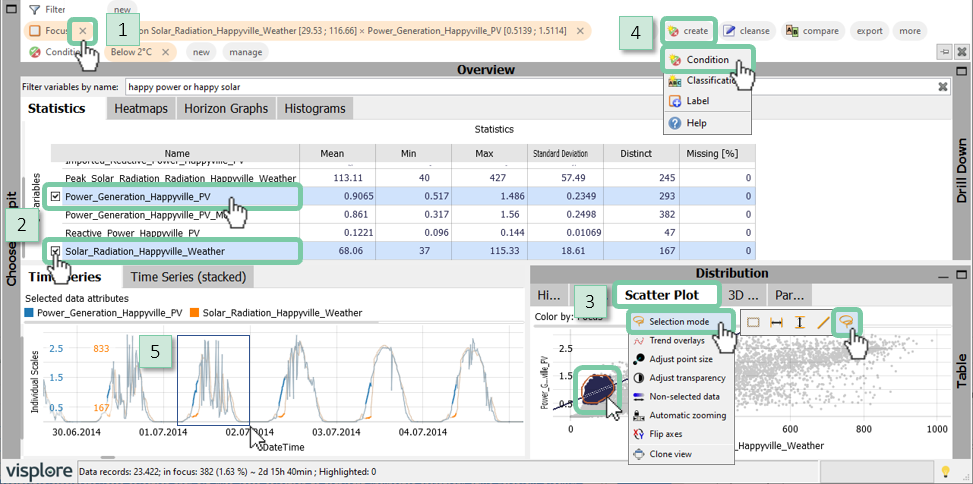Switch to the Heatmaps tab
Image resolution: width=973 pixels, height=484 pixels.
point(139,108)
